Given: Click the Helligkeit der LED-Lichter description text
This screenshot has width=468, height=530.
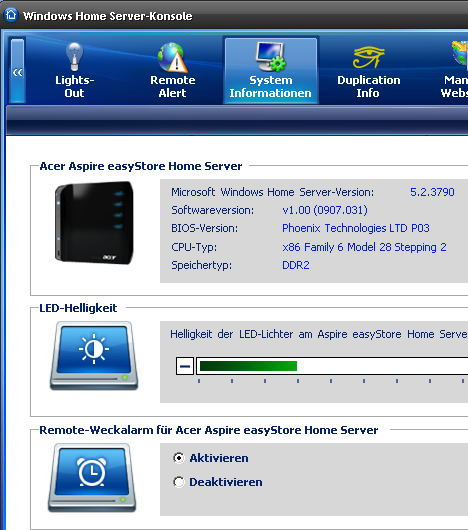Looking at the screenshot, I should coord(319,334).
